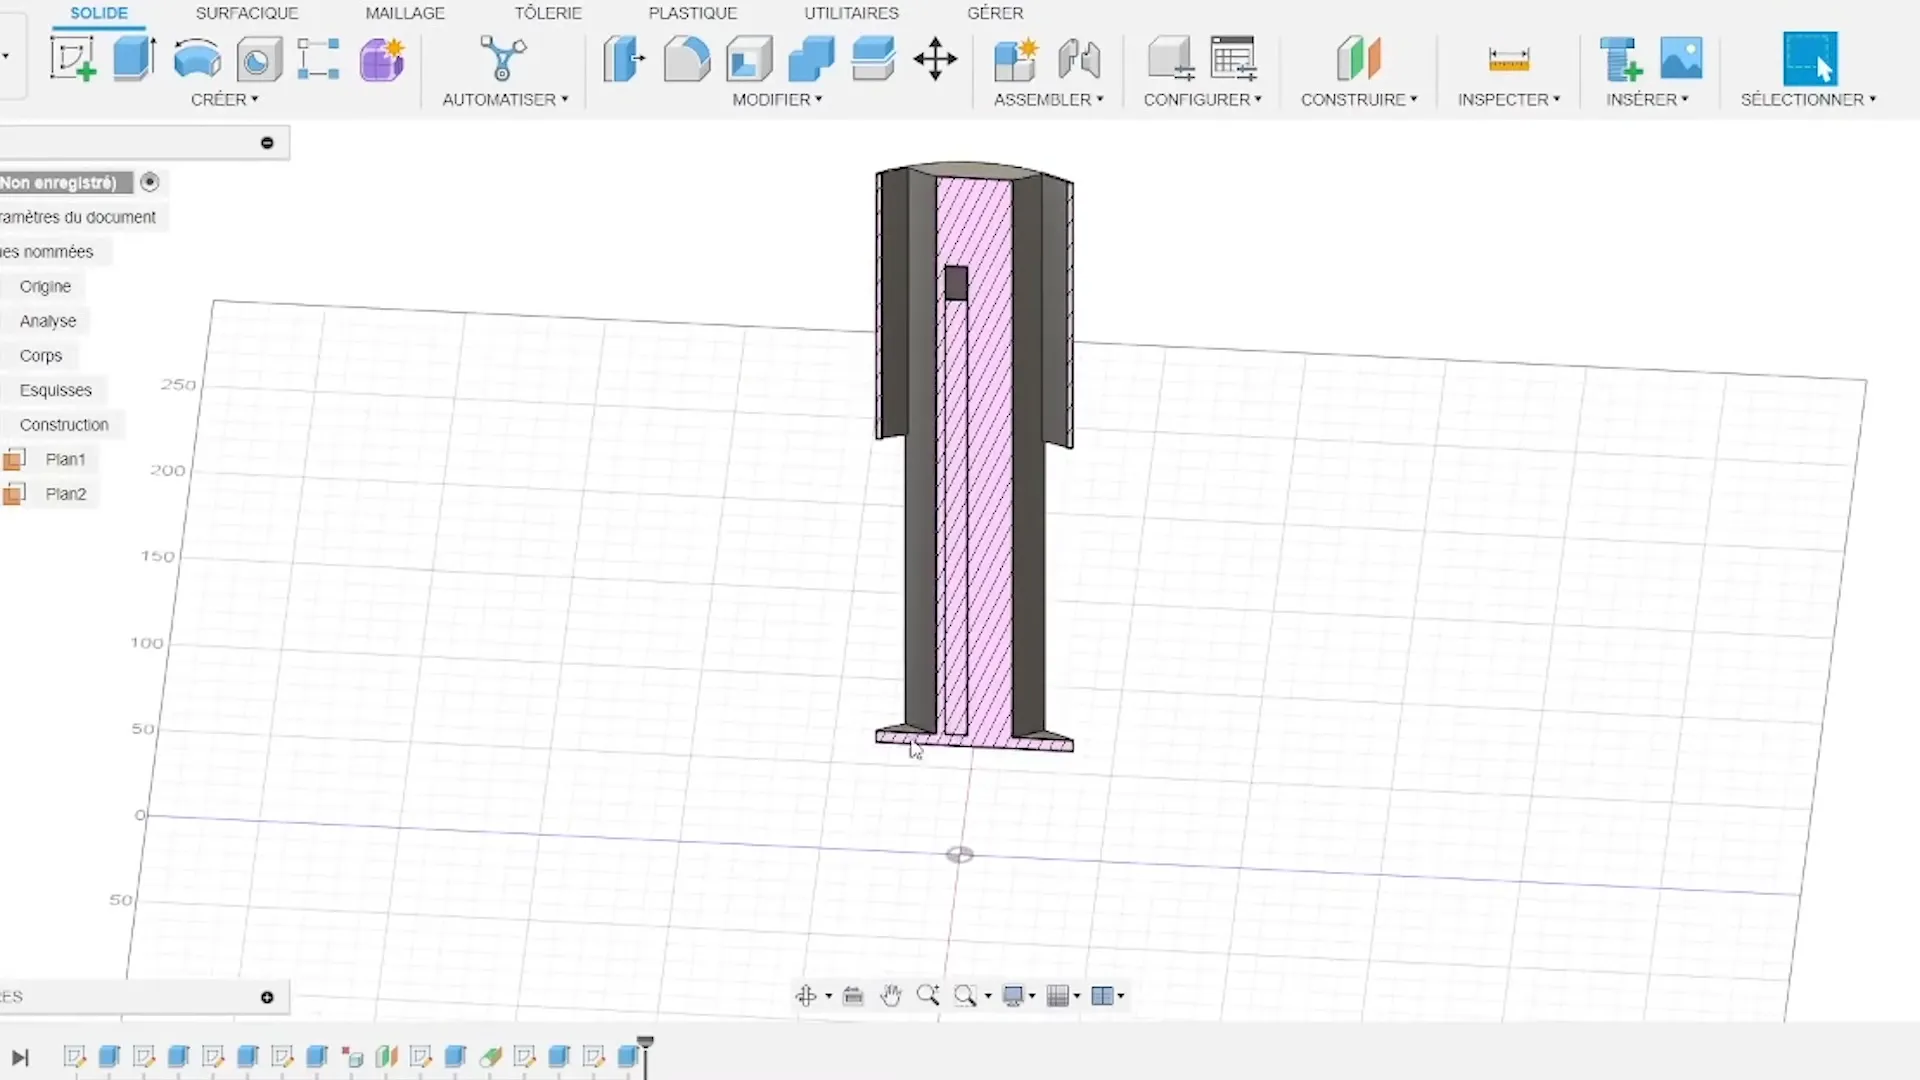Select the Hole tool in Créer
This screenshot has width=1920, height=1080.
[259, 60]
